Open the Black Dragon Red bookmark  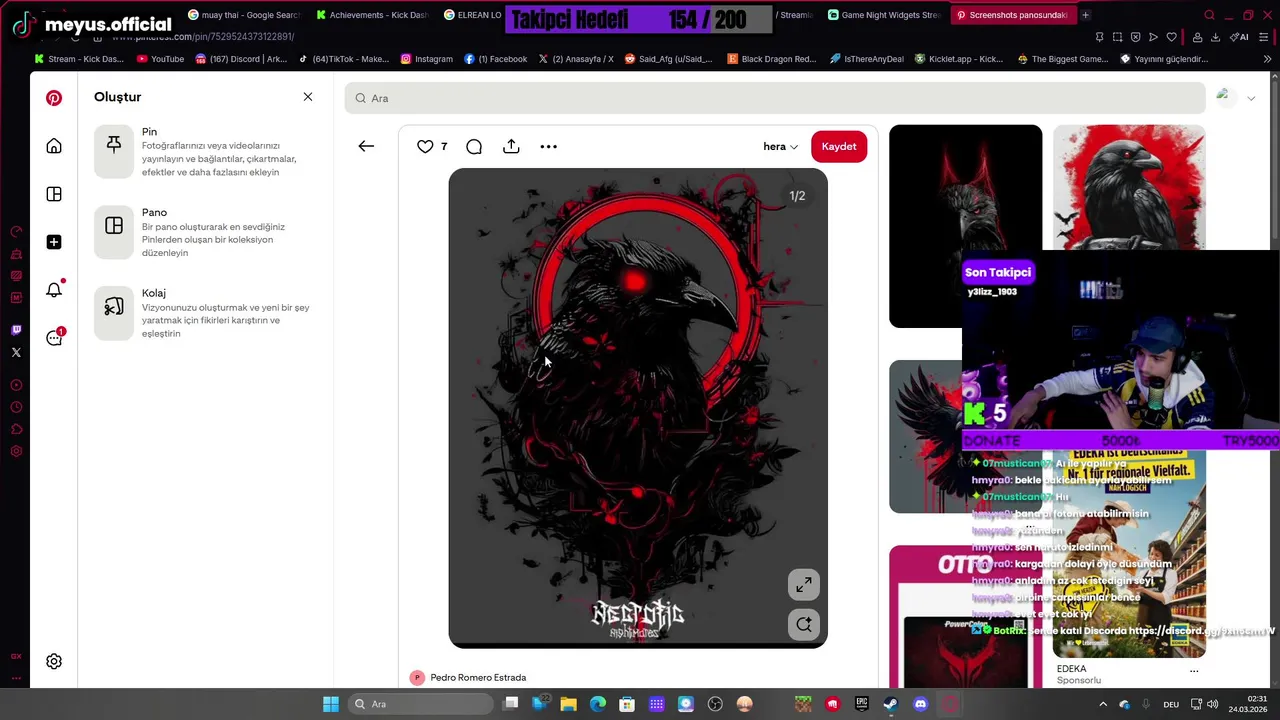772,59
